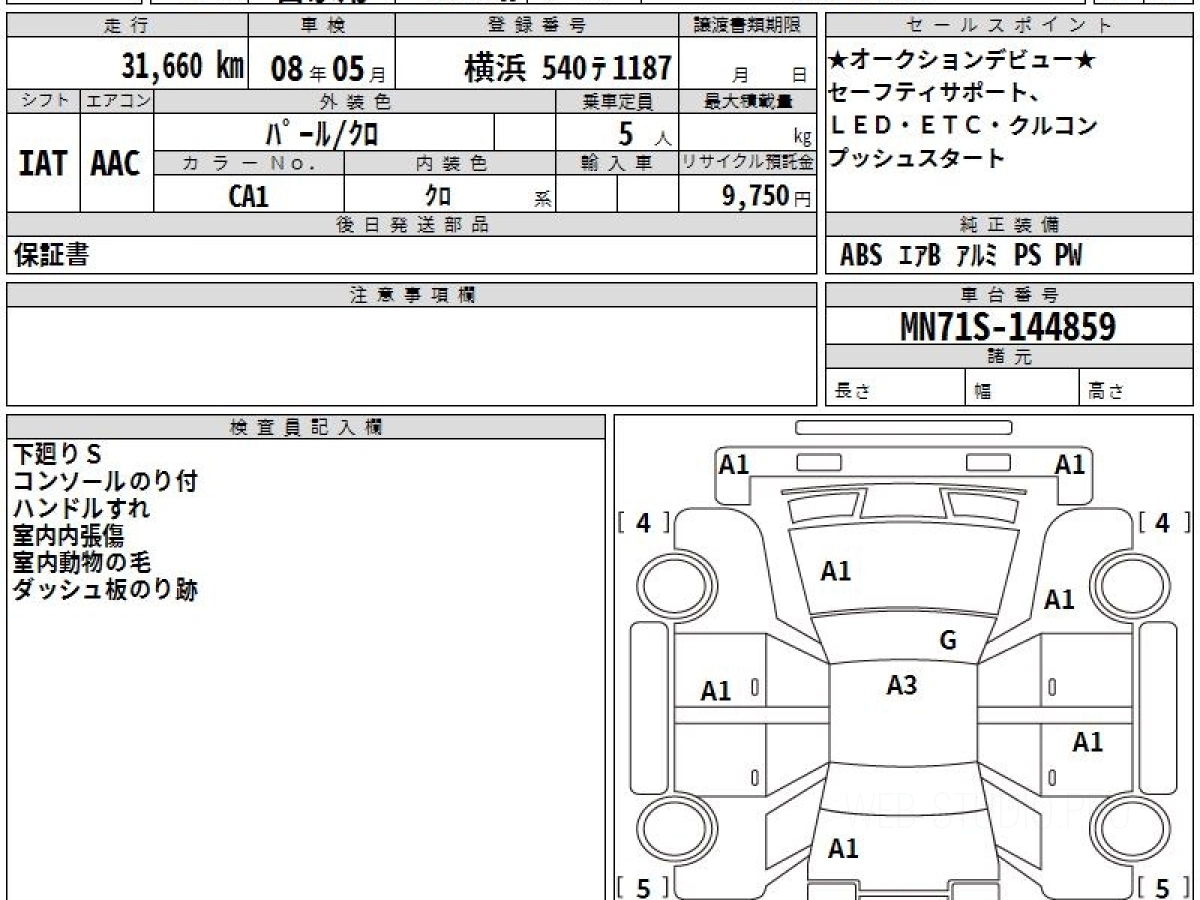Select the PS equipment label
Screen dimensions: 1200x900
(x=1028, y=256)
